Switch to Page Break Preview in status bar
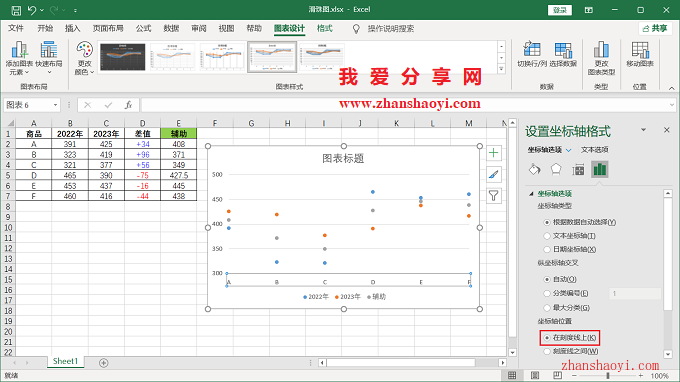680x382 pixels. coord(557,375)
